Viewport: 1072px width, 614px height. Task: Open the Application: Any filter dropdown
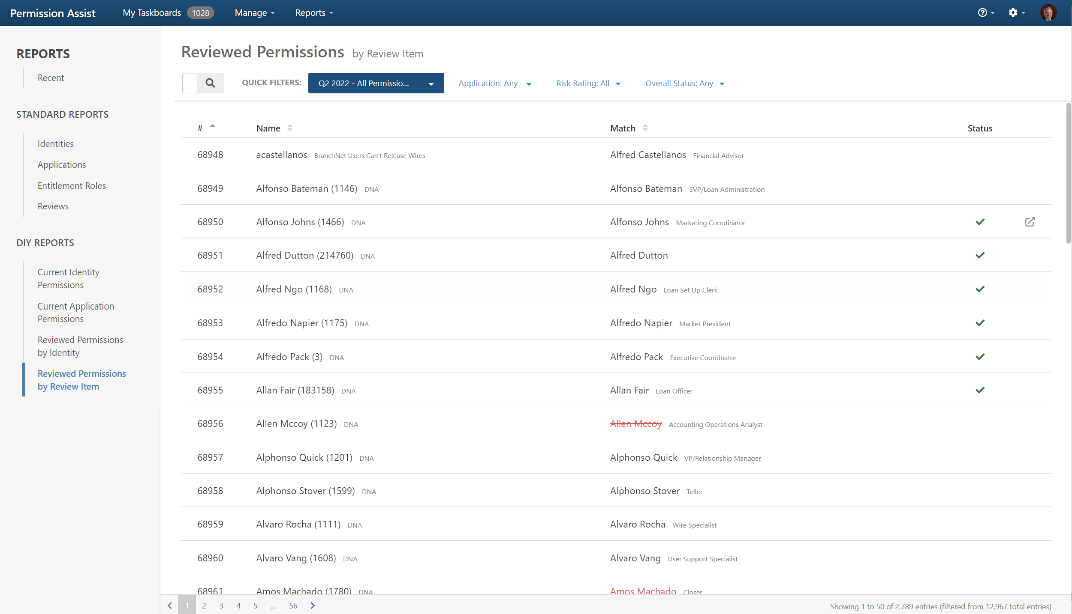pos(494,84)
